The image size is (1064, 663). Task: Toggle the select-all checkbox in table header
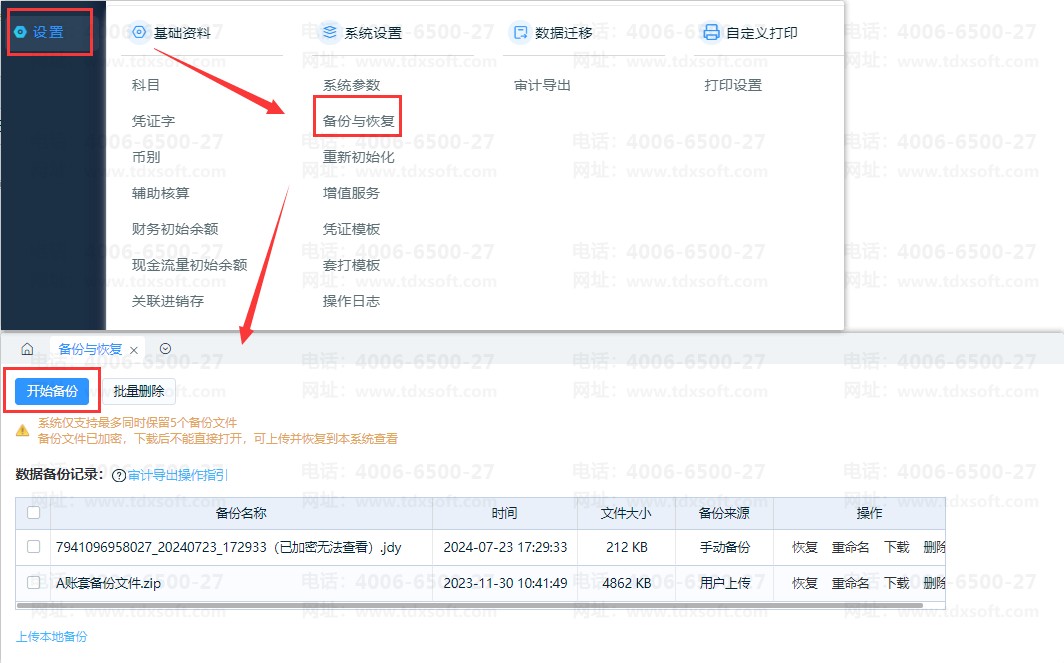(x=34, y=513)
